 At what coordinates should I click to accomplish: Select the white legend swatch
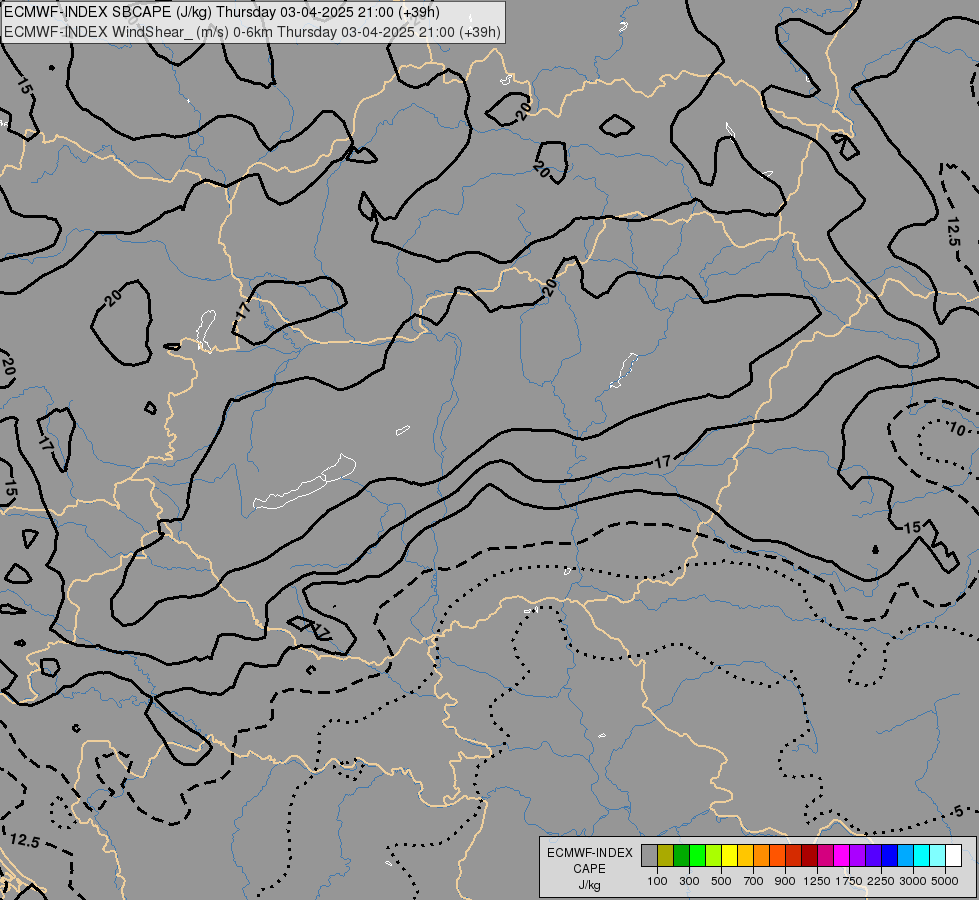click(x=953, y=855)
